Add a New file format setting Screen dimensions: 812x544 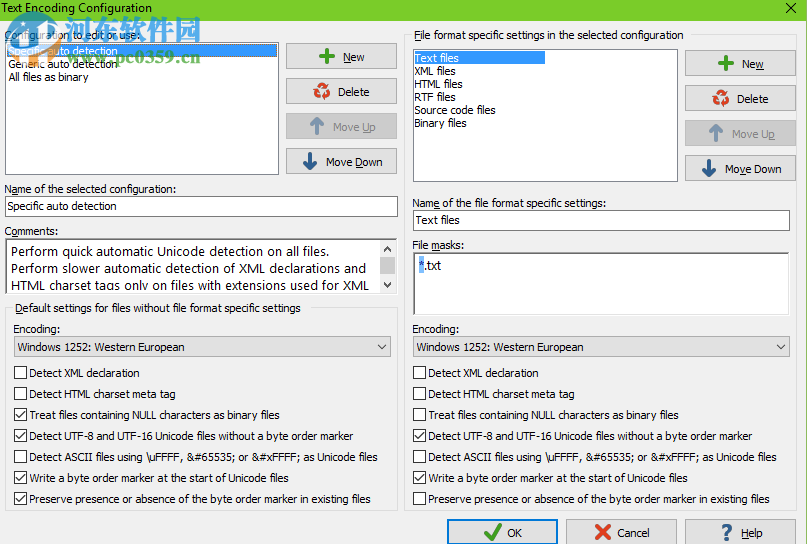point(740,64)
